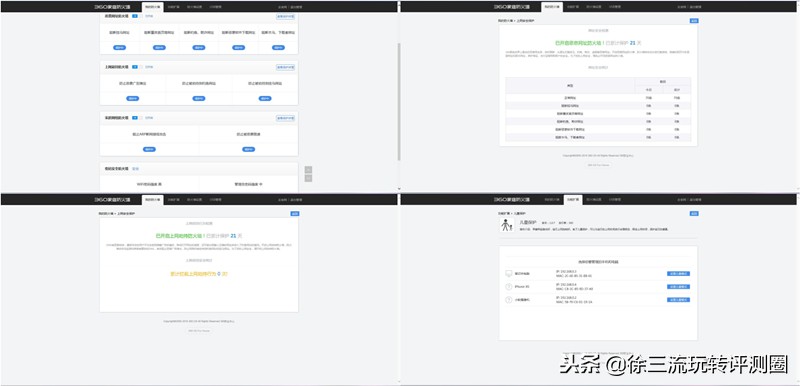Click the 儿童保护 title text

tap(528, 223)
